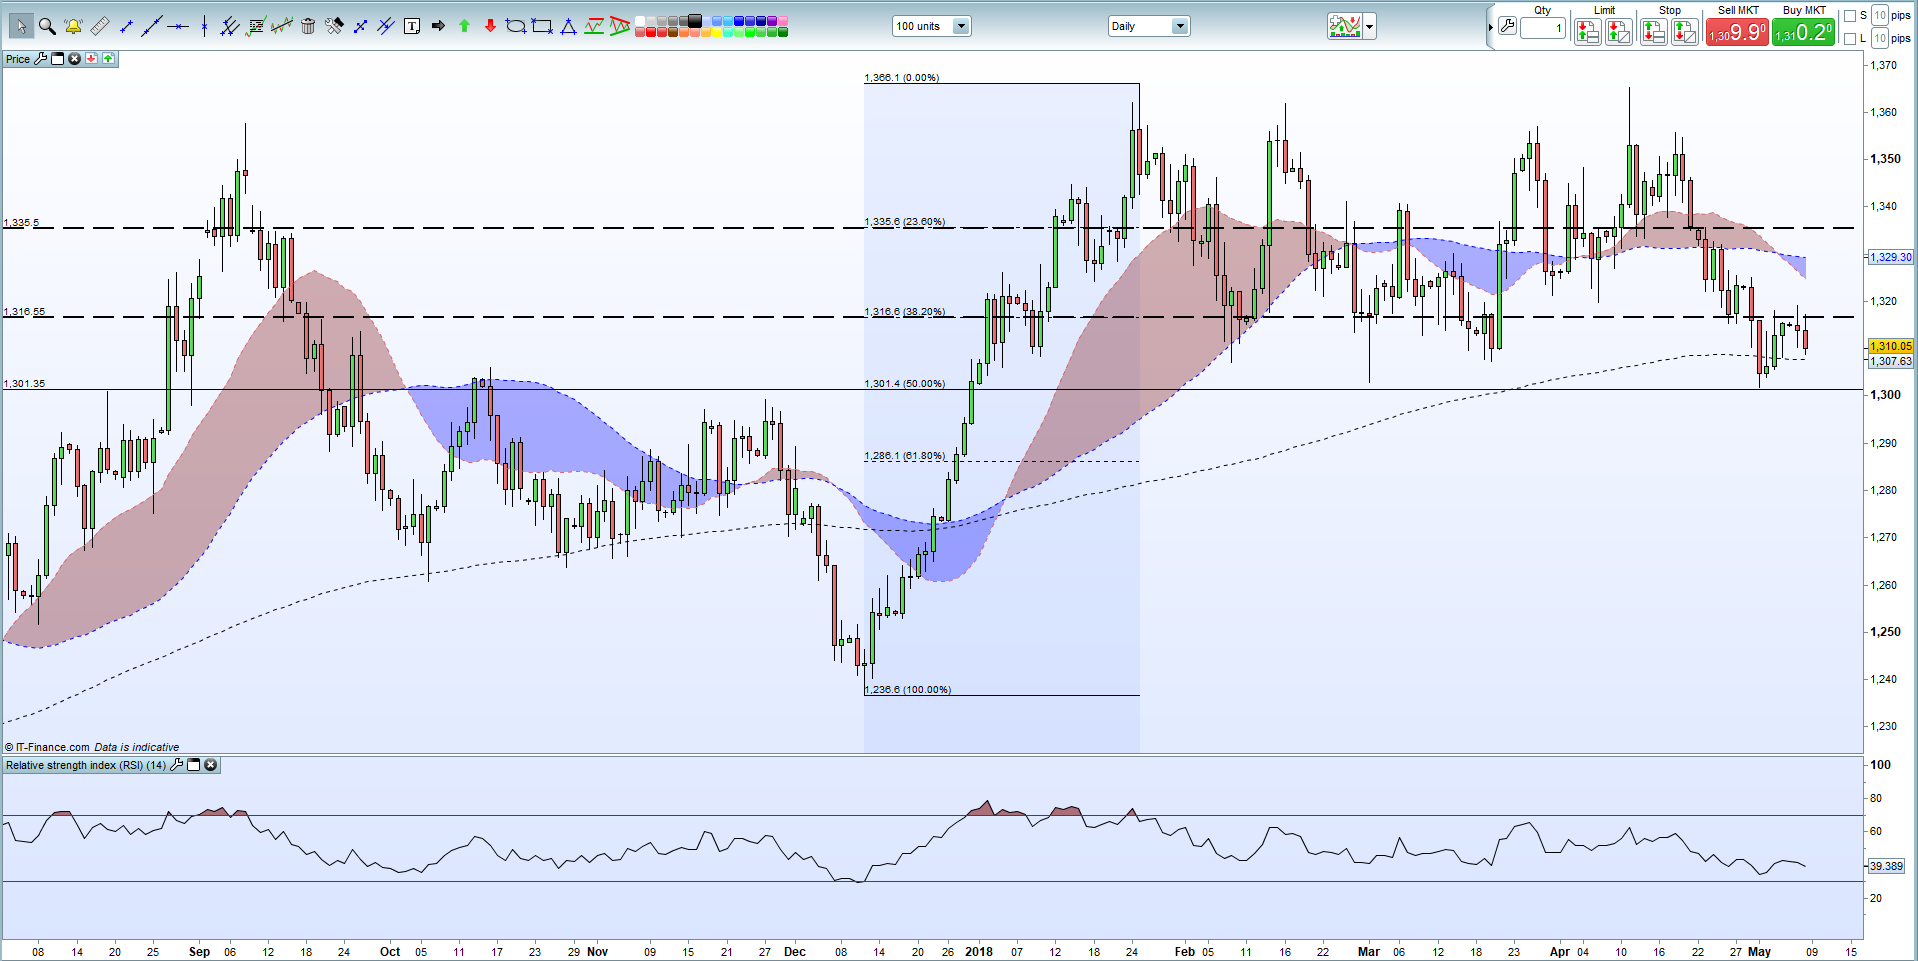Click the 1,329.30 price axis tag
The width and height of the screenshot is (1918, 961).
pos(1890,257)
